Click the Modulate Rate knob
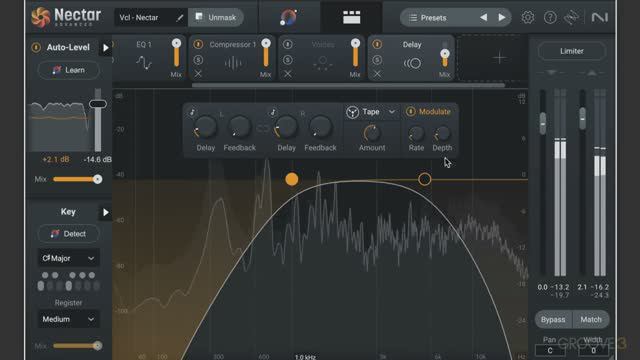This screenshot has height=360, width=640. point(416,134)
